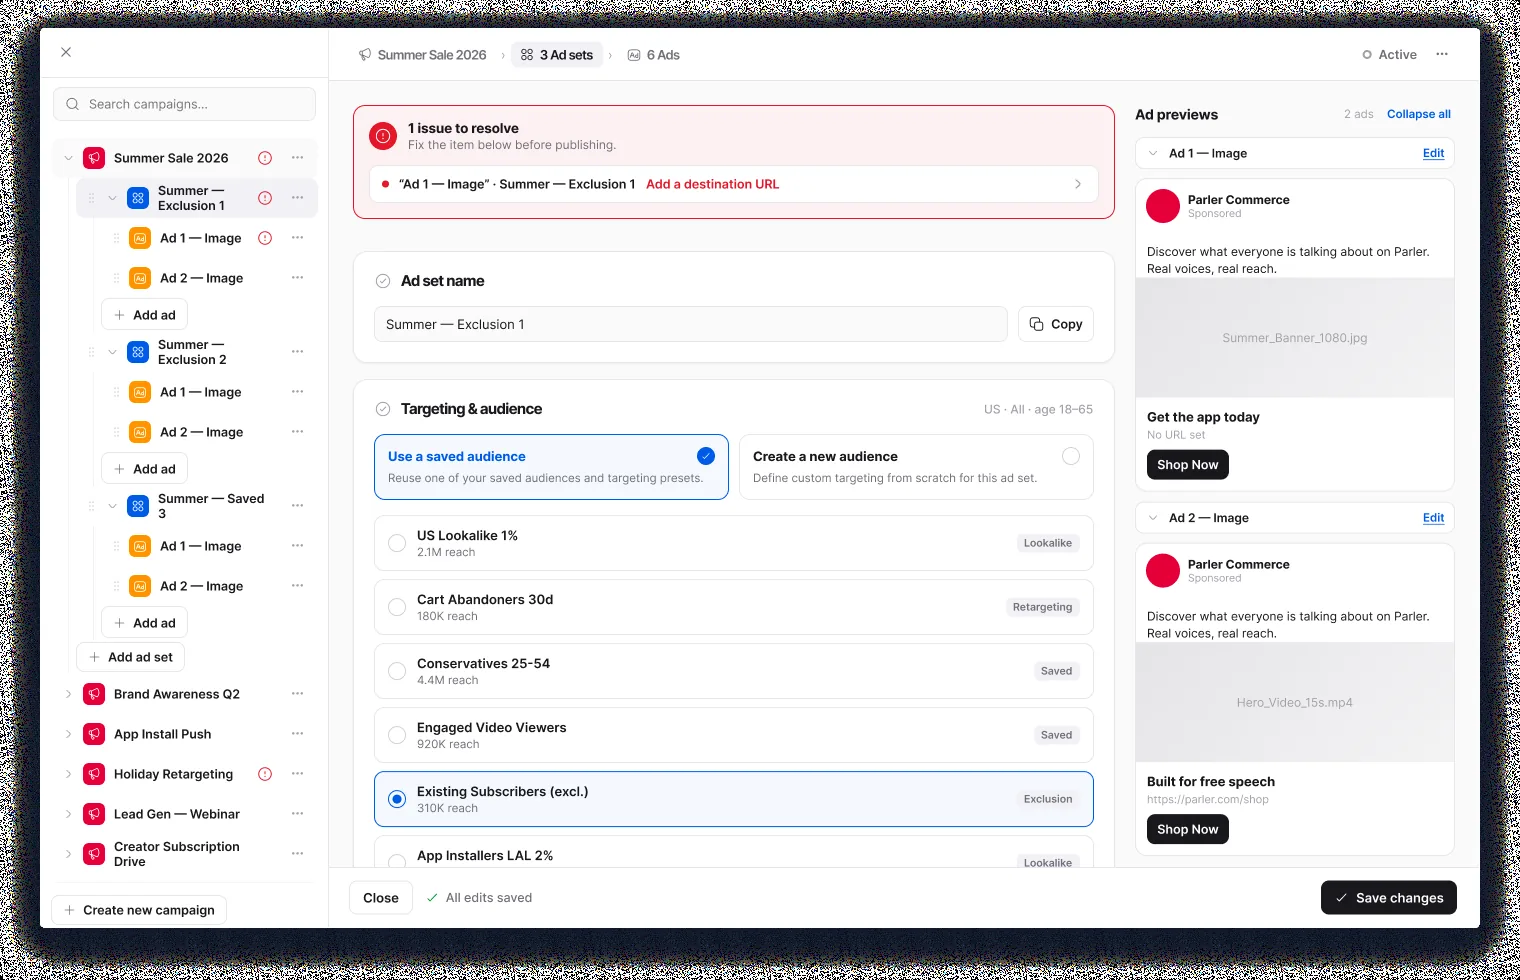Click the Close button in footer
This screenshot has height=980, width=1520.
coord(381,898)
